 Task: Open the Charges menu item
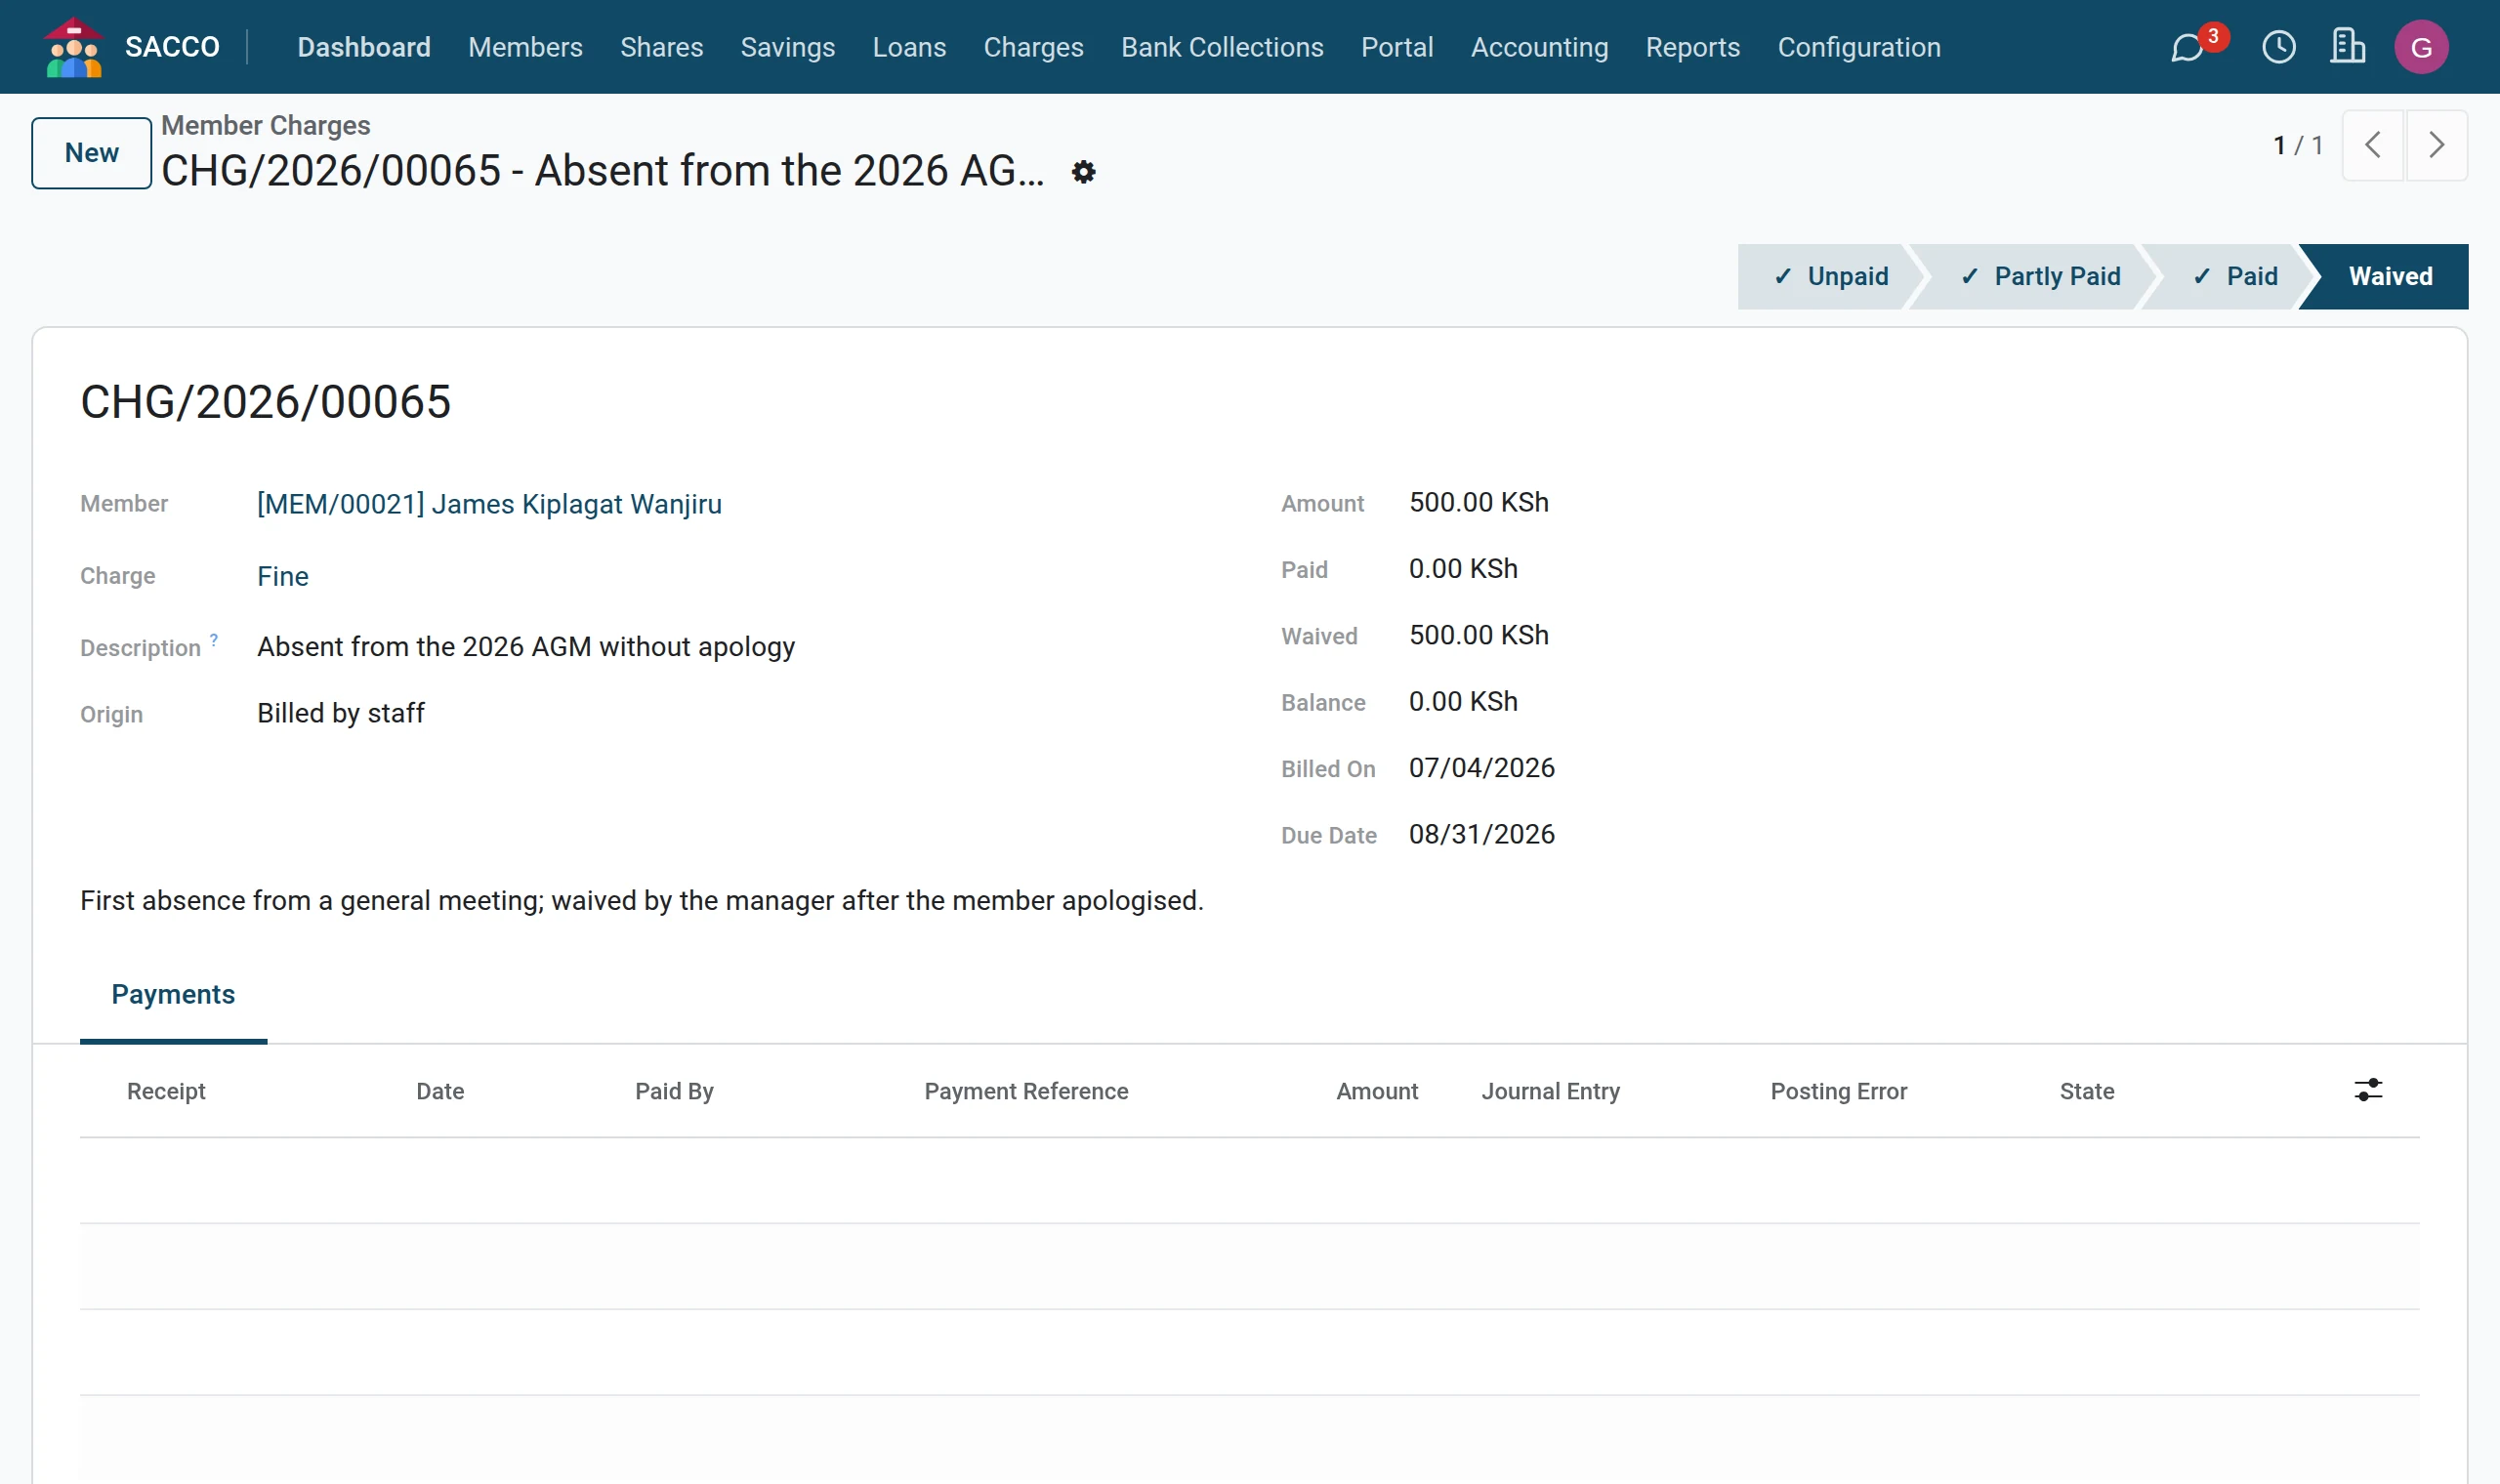click(1033, 47)
